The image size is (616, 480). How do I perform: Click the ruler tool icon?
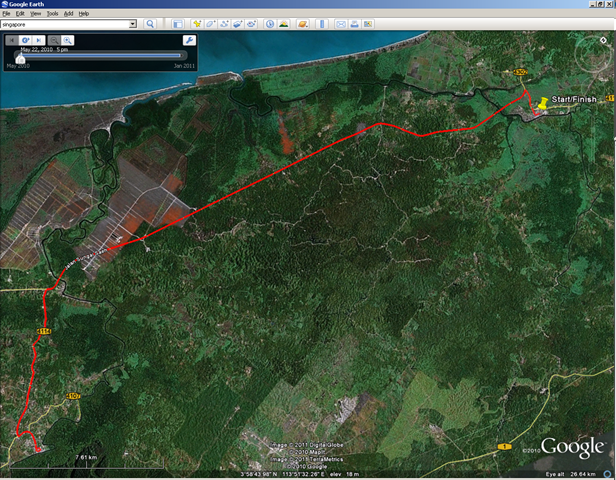(322, 24)
